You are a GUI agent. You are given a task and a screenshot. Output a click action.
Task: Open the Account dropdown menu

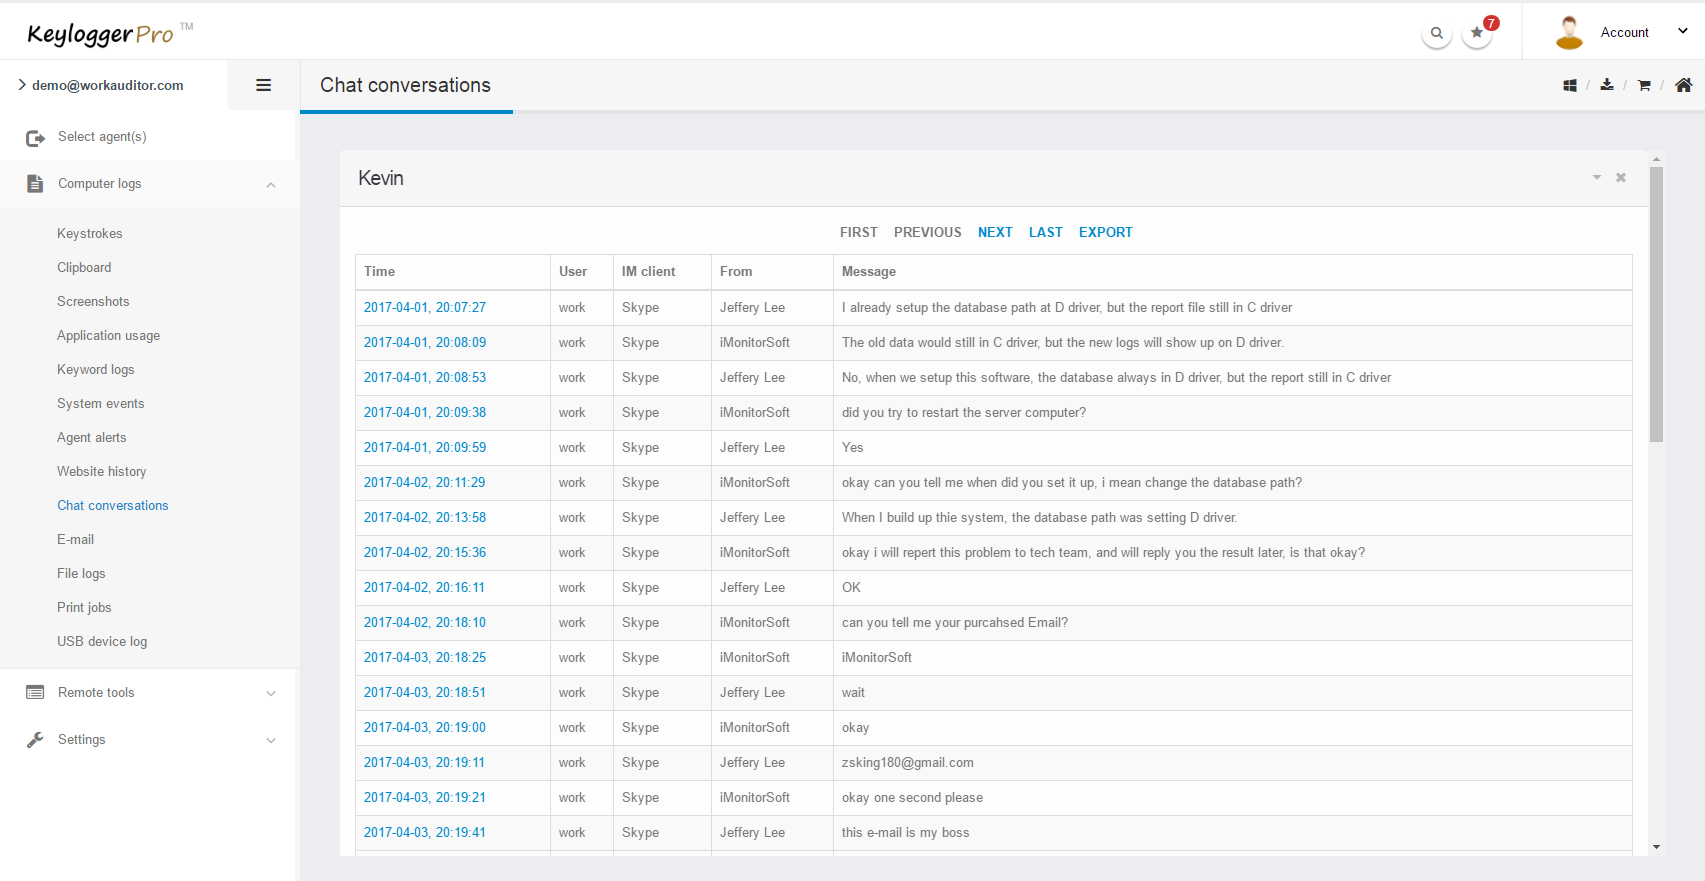pyautogui.click(x=1624, y=32)
